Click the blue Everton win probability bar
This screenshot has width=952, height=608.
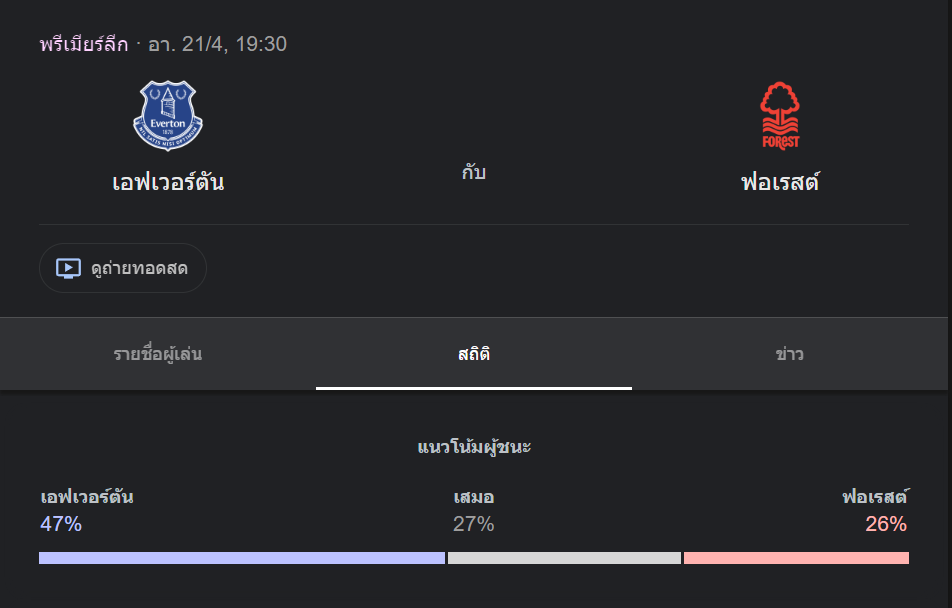(241, 558)
